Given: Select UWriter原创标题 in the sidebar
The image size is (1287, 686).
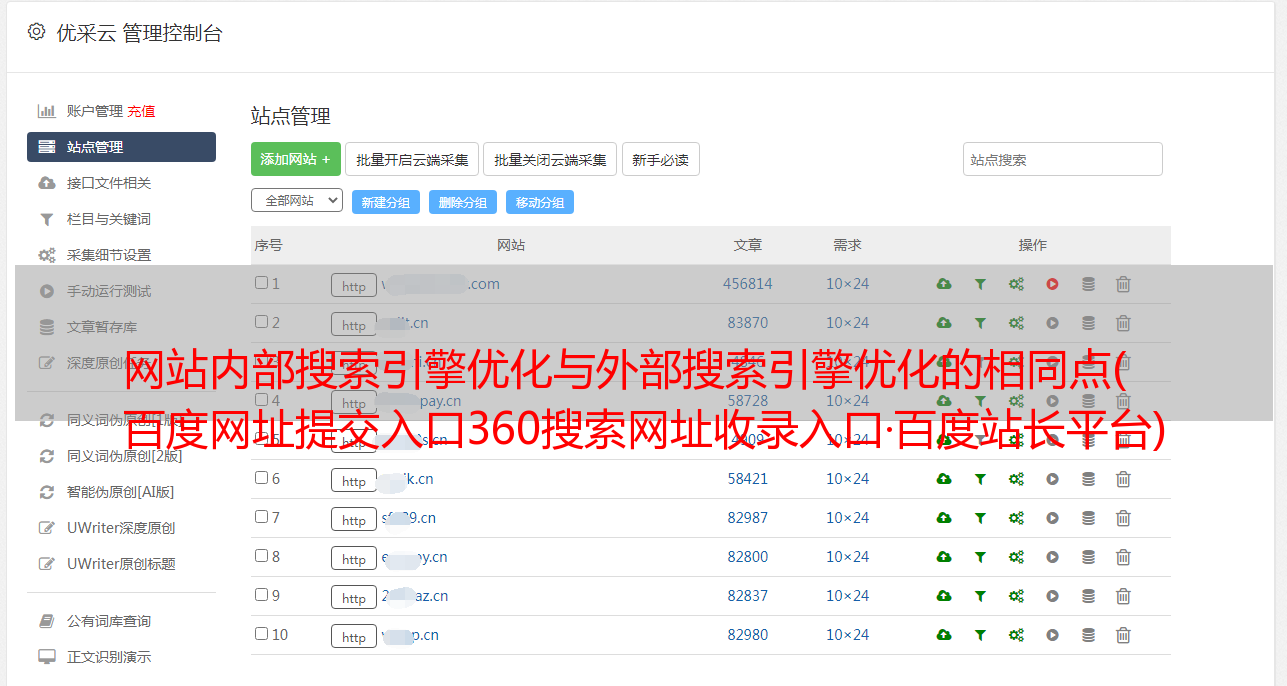Looking at the screenshot, I should pos(121,564).
